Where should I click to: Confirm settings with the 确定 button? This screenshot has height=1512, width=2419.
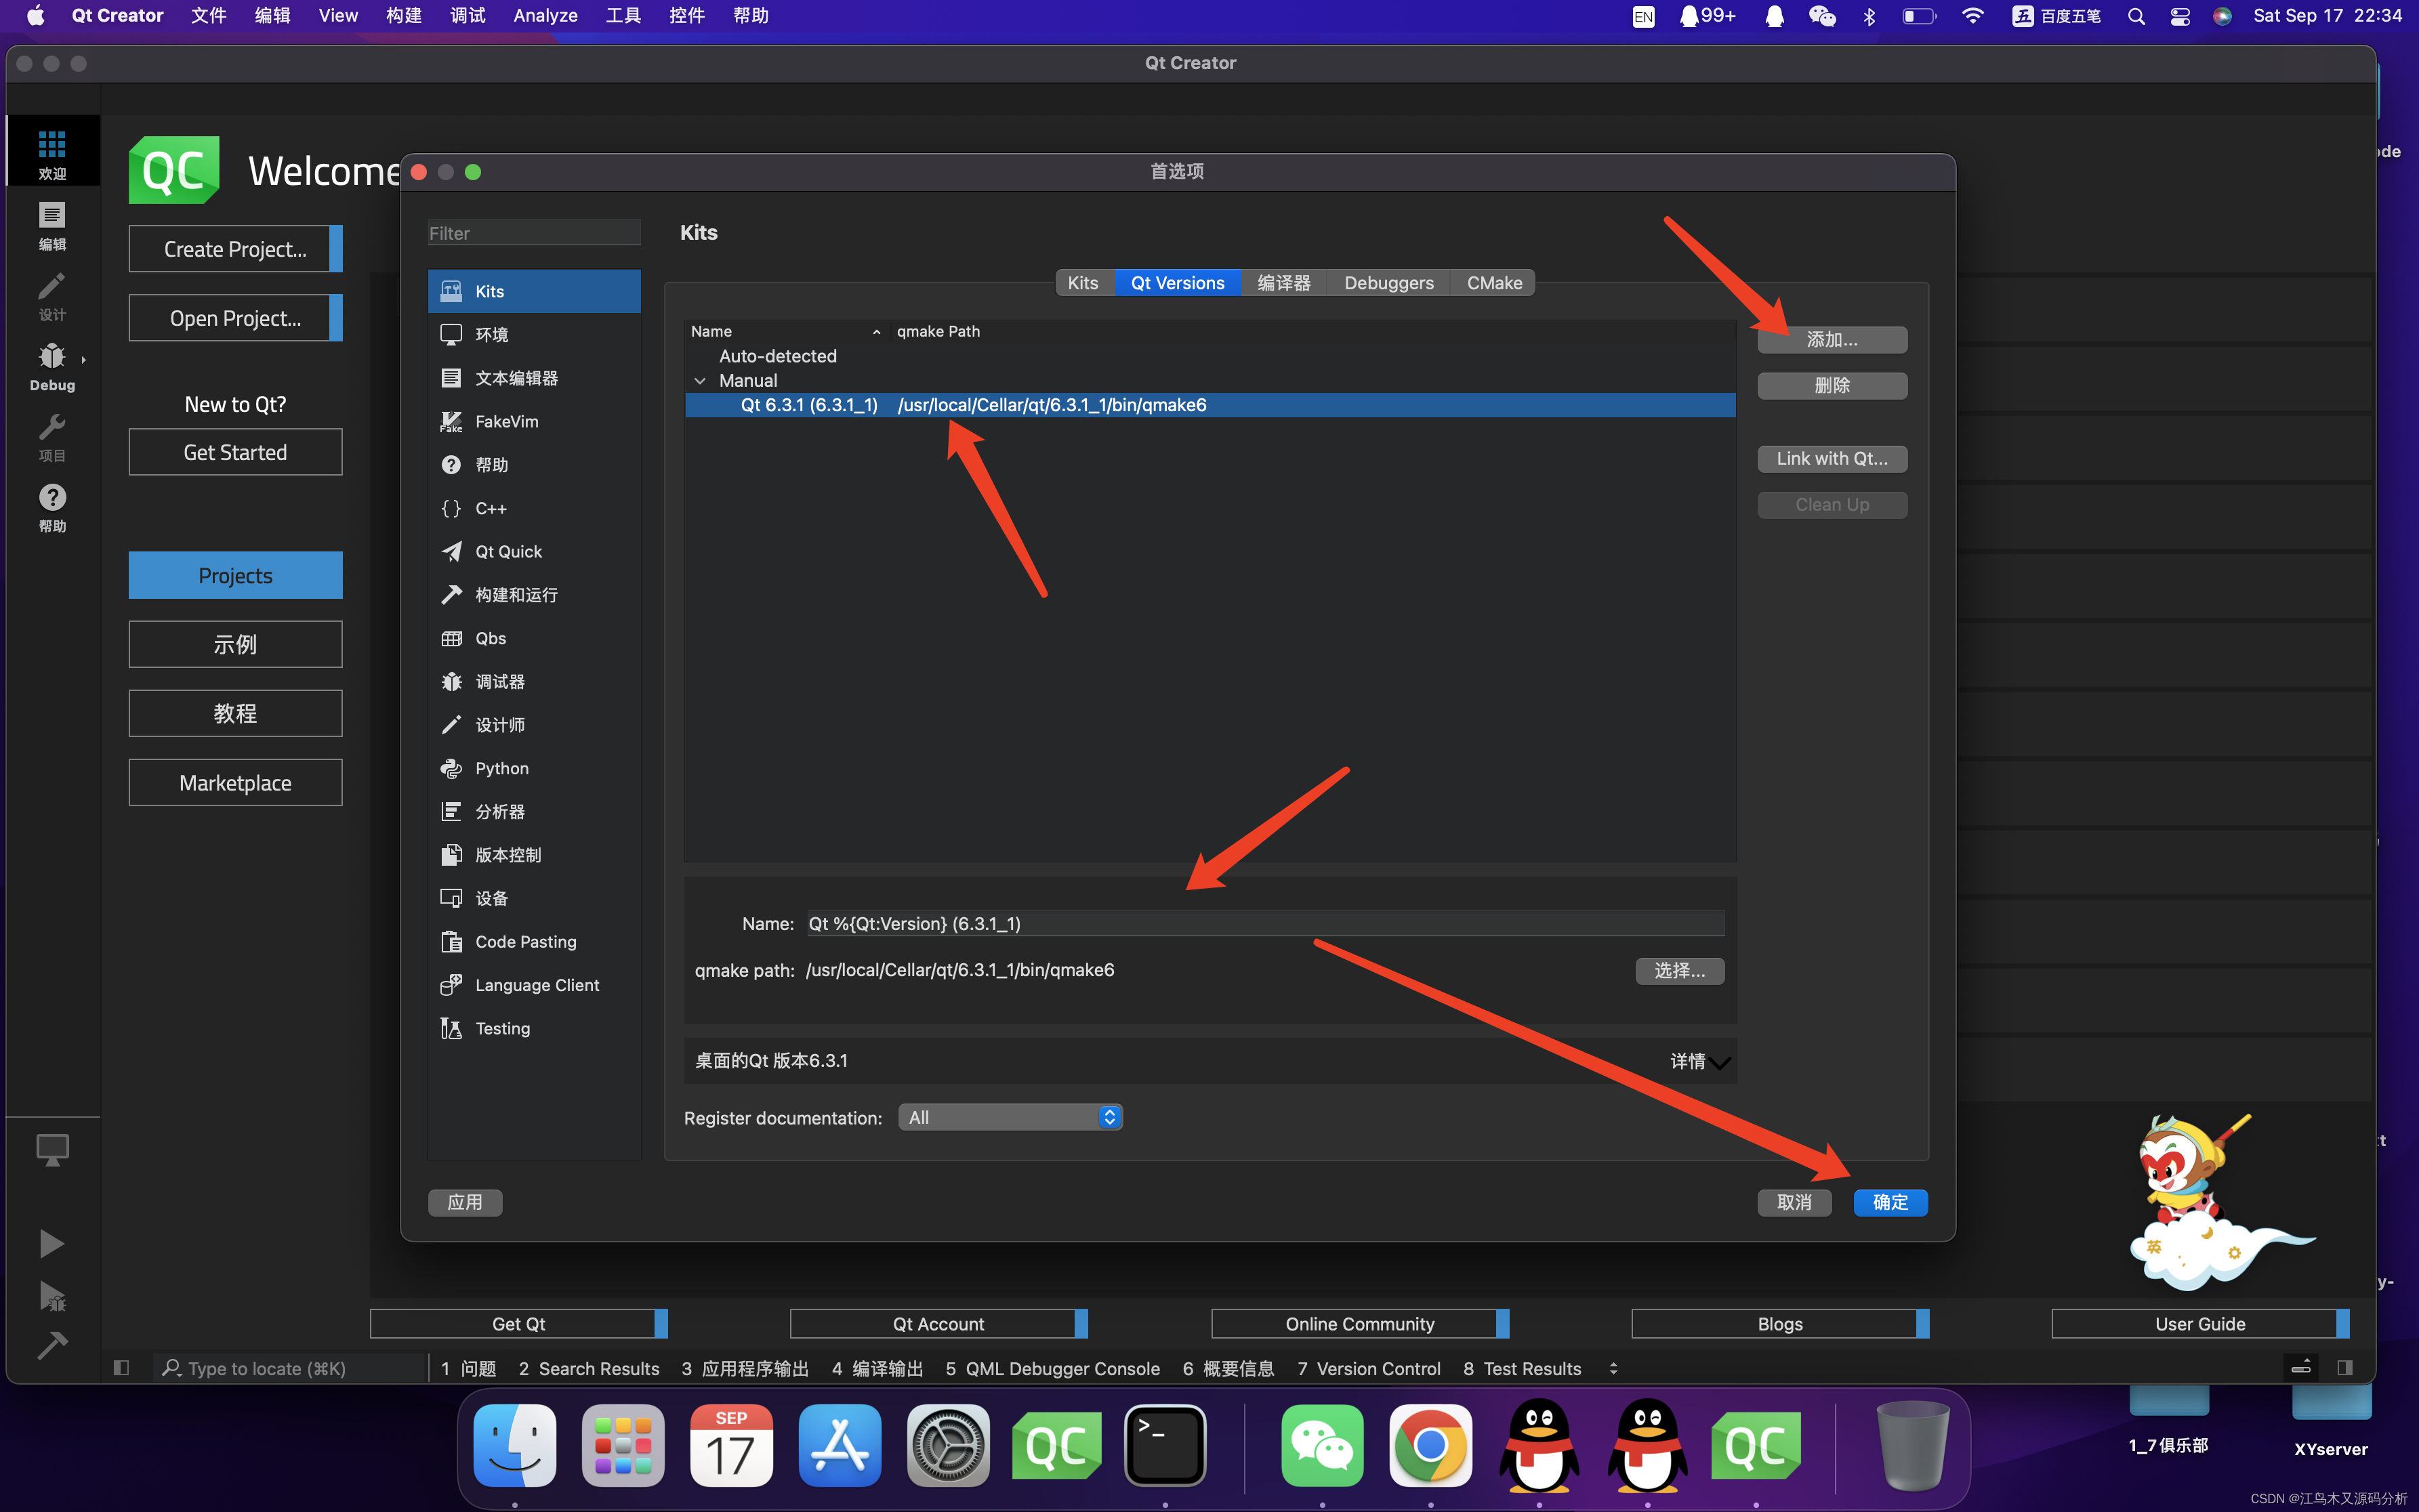click(1890, 1202)
